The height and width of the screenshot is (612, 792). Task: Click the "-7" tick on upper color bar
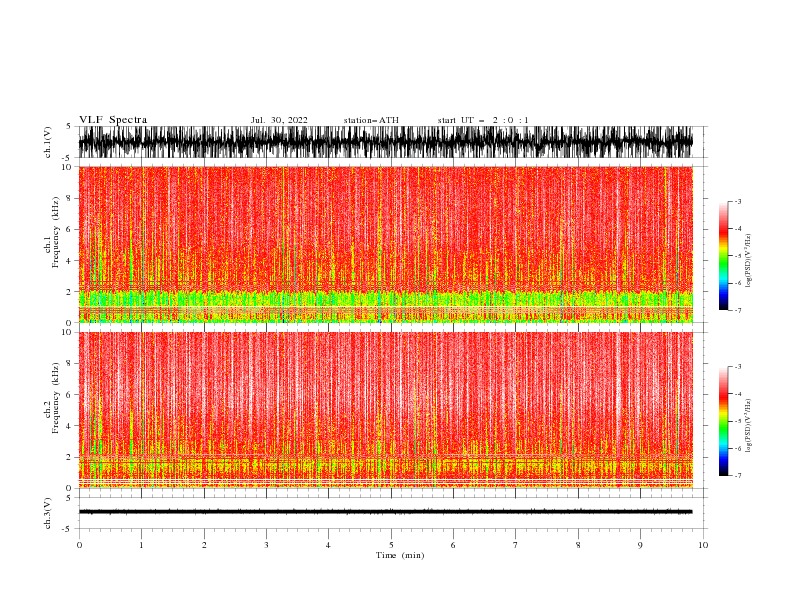click(738, 310)
